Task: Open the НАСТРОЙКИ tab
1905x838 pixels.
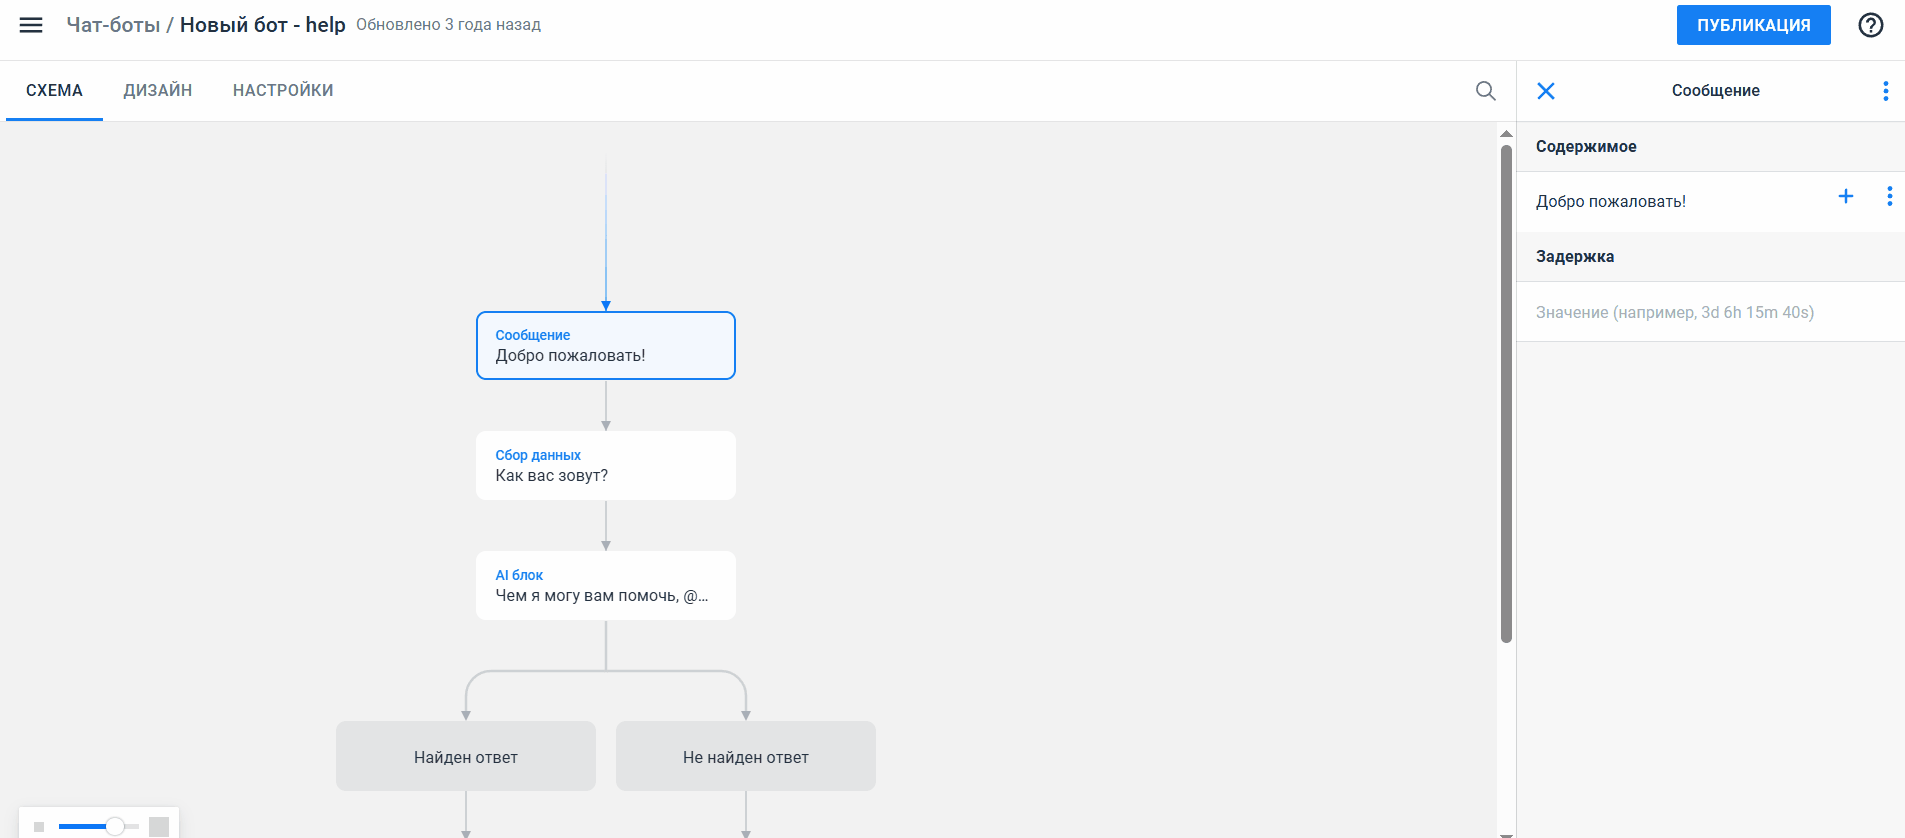Action: [x=283, y=91]
